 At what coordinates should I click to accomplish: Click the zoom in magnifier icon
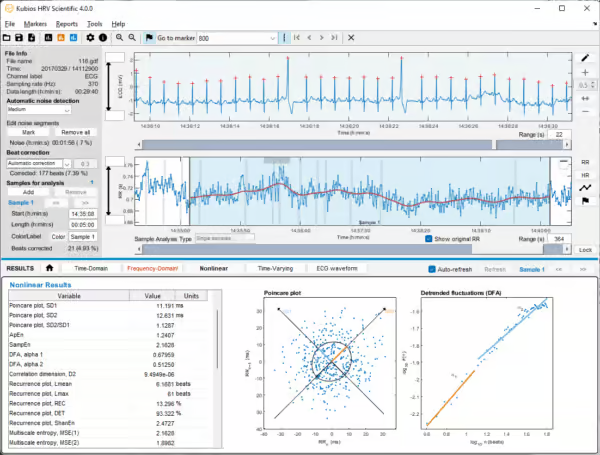119,37
